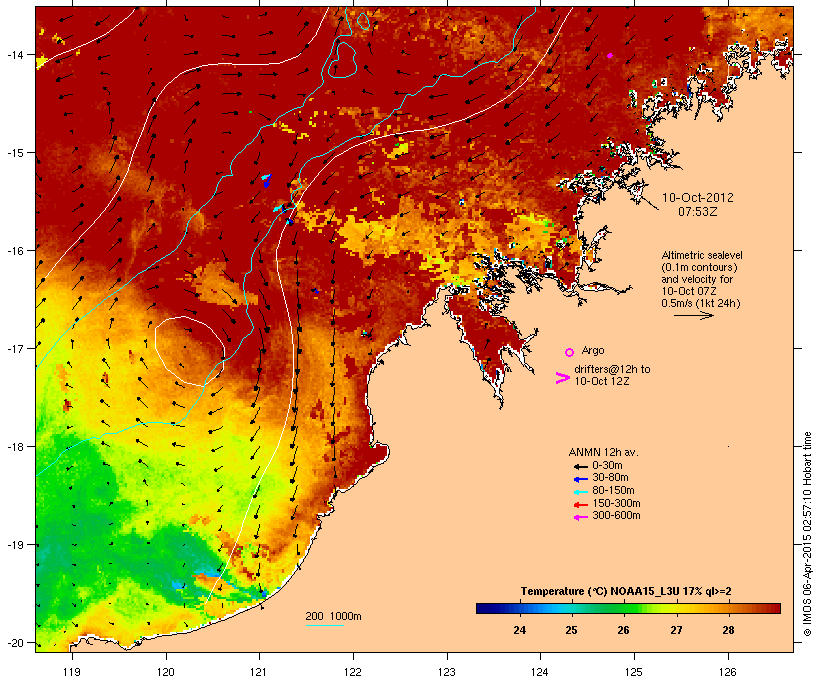Viewport: 820px width, 680px height.
Task: Click the longitude label 119
Action: tap(72, 672)
